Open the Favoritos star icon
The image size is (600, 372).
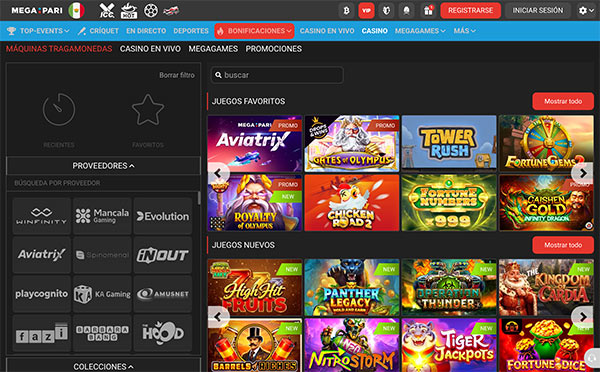pos(148,110)
